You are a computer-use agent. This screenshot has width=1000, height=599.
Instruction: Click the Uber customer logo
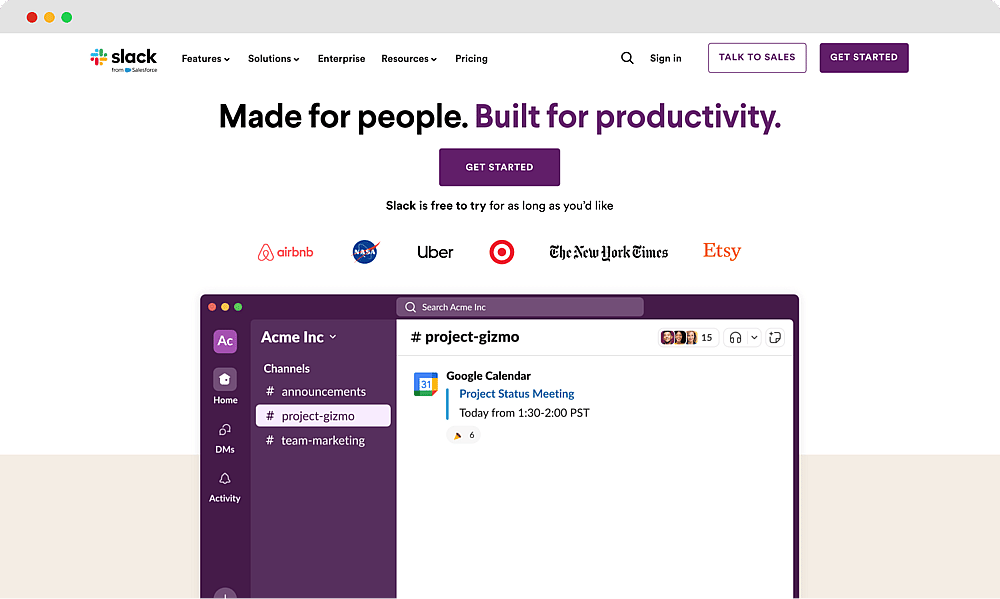click(x=435, y=253)
